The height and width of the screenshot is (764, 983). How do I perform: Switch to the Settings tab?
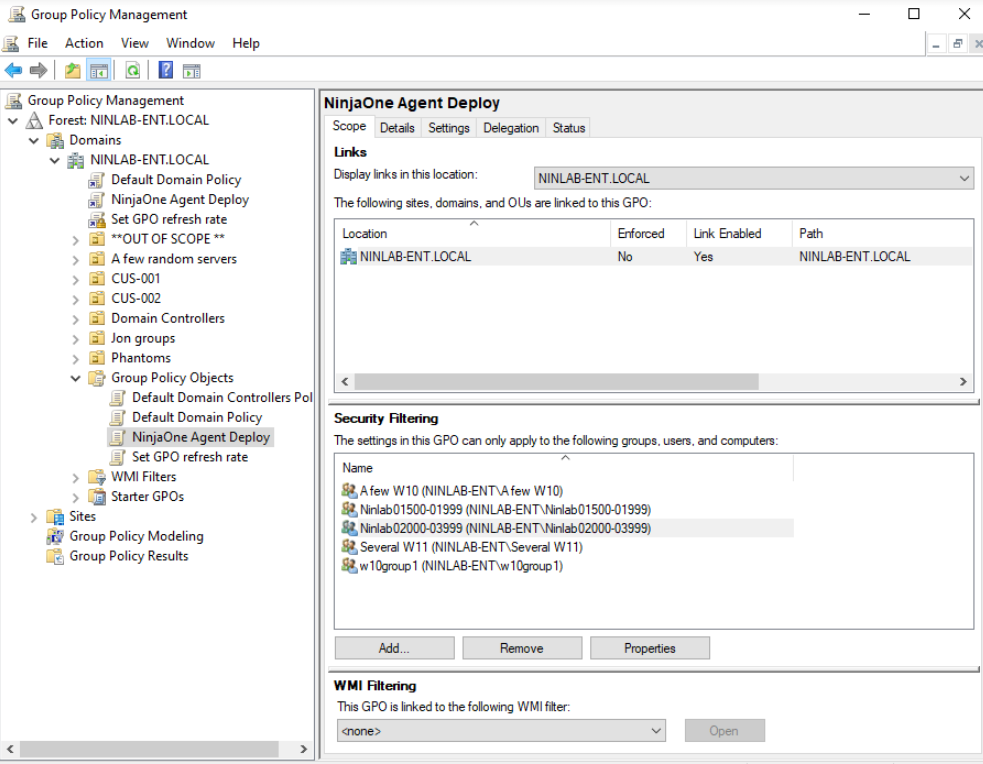click(449, 128)
